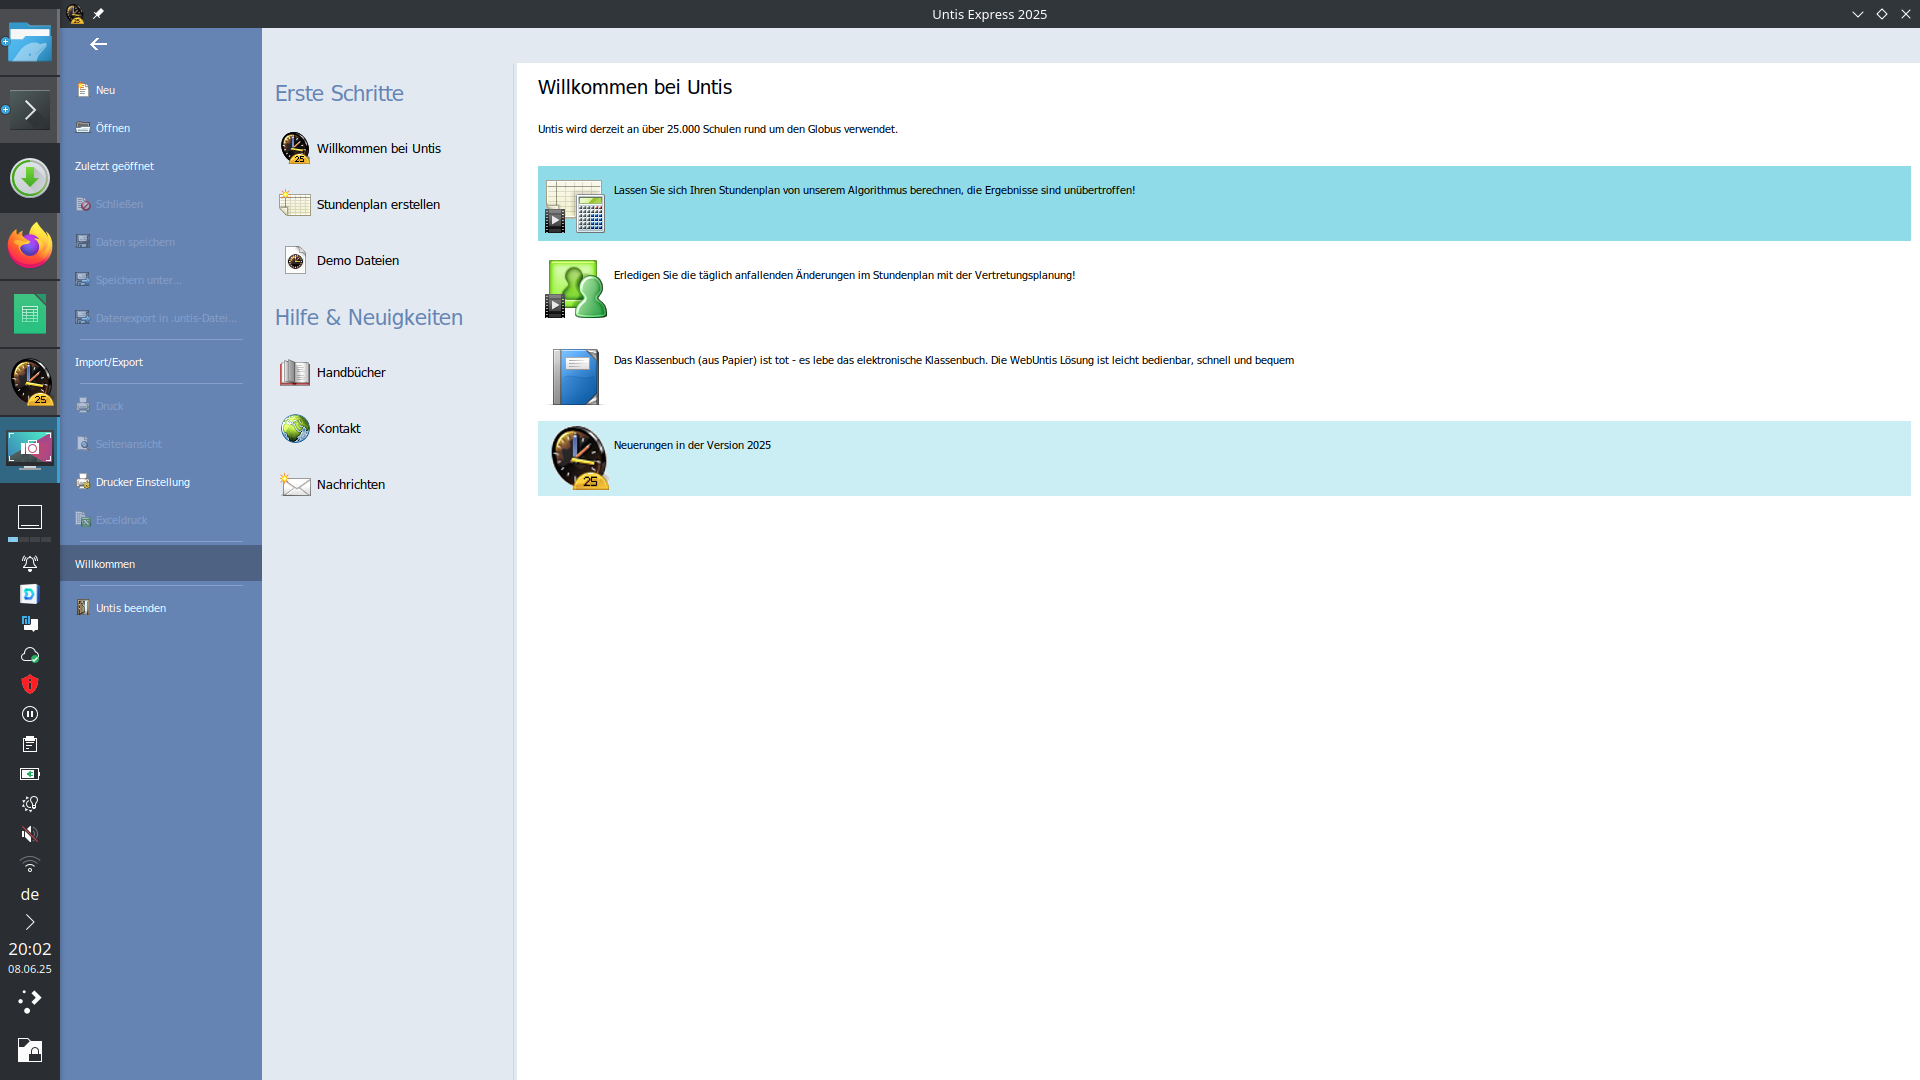Click the terminal arrow launcher in dock
This screenshot has width=1920, height=1080.
click(x=30, y=110)
